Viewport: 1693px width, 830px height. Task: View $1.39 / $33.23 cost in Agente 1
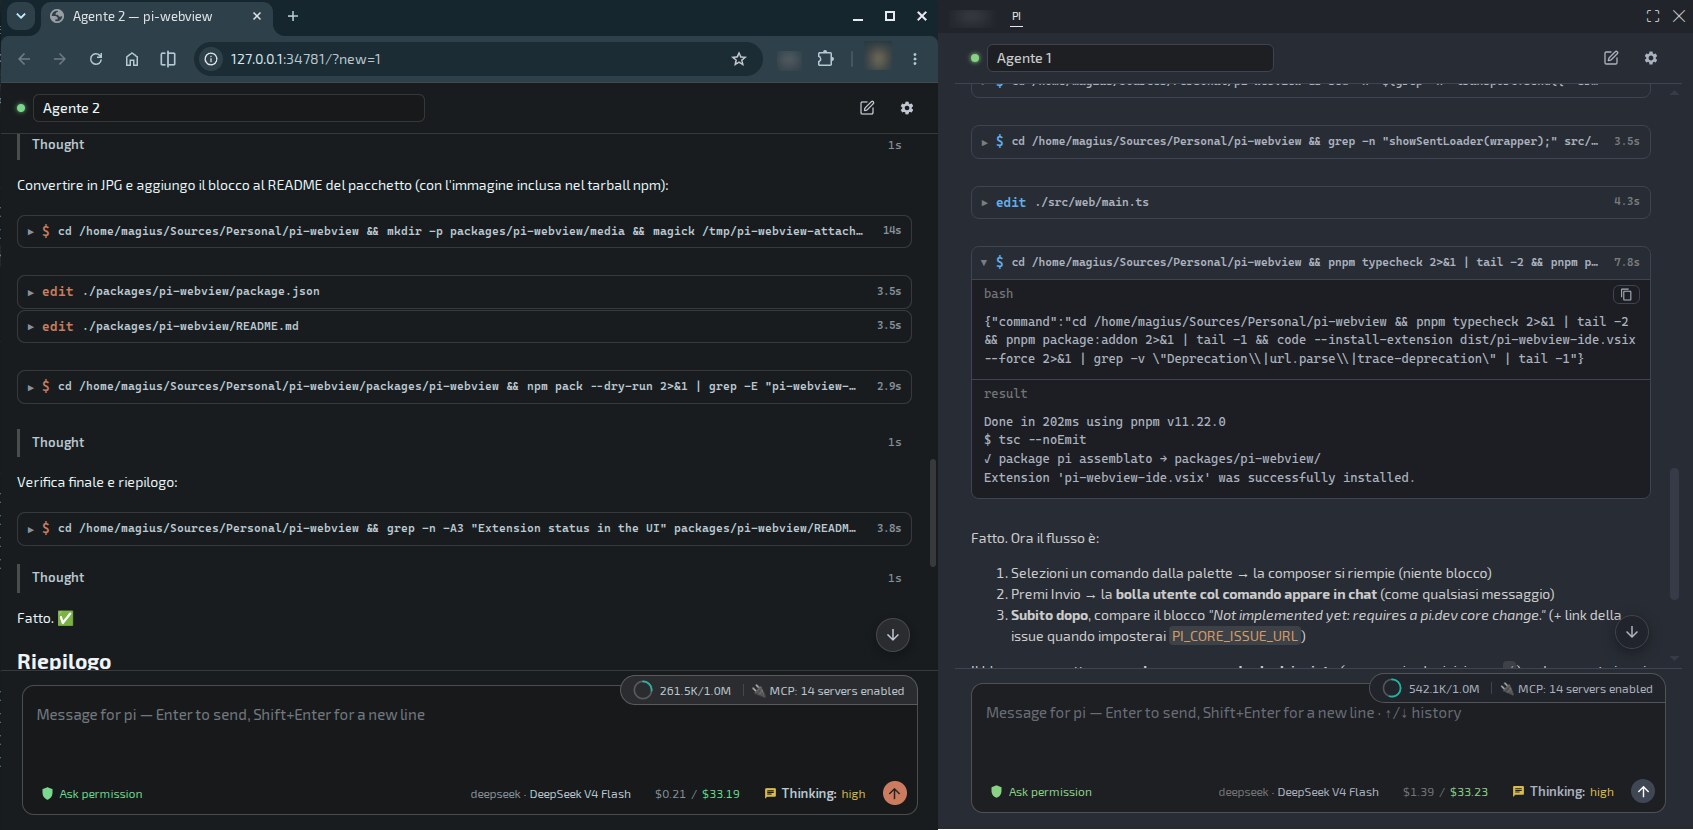[x=1445, y=792]
